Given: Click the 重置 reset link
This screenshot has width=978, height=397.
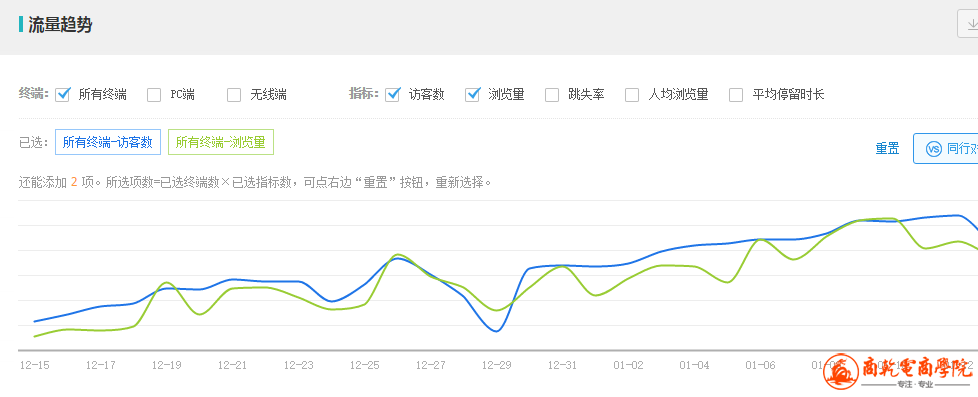Looking at the screenshot, I should pyautogui.click(x=887, y=149).
